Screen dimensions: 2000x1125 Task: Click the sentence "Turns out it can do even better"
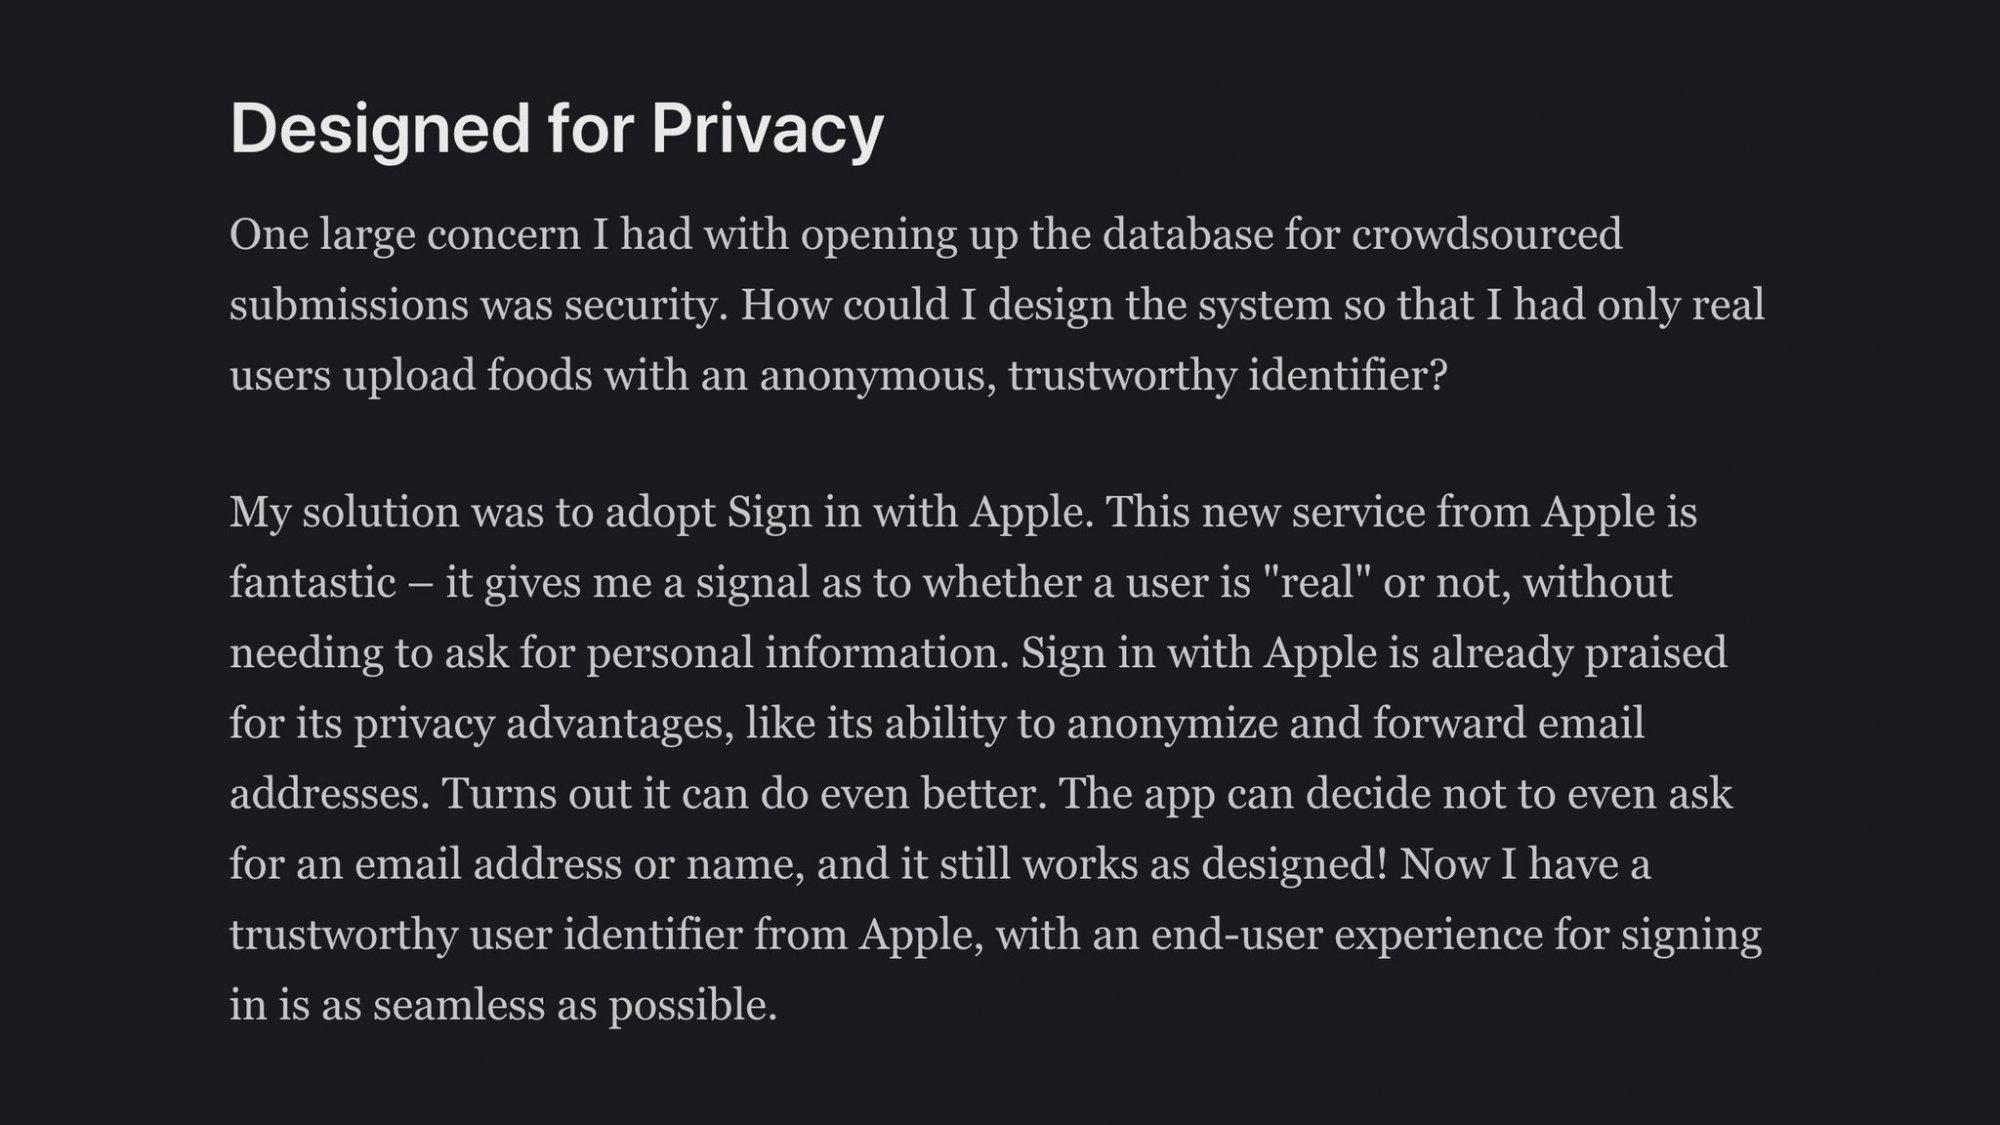pyautogui.click(x=739, y=794)
